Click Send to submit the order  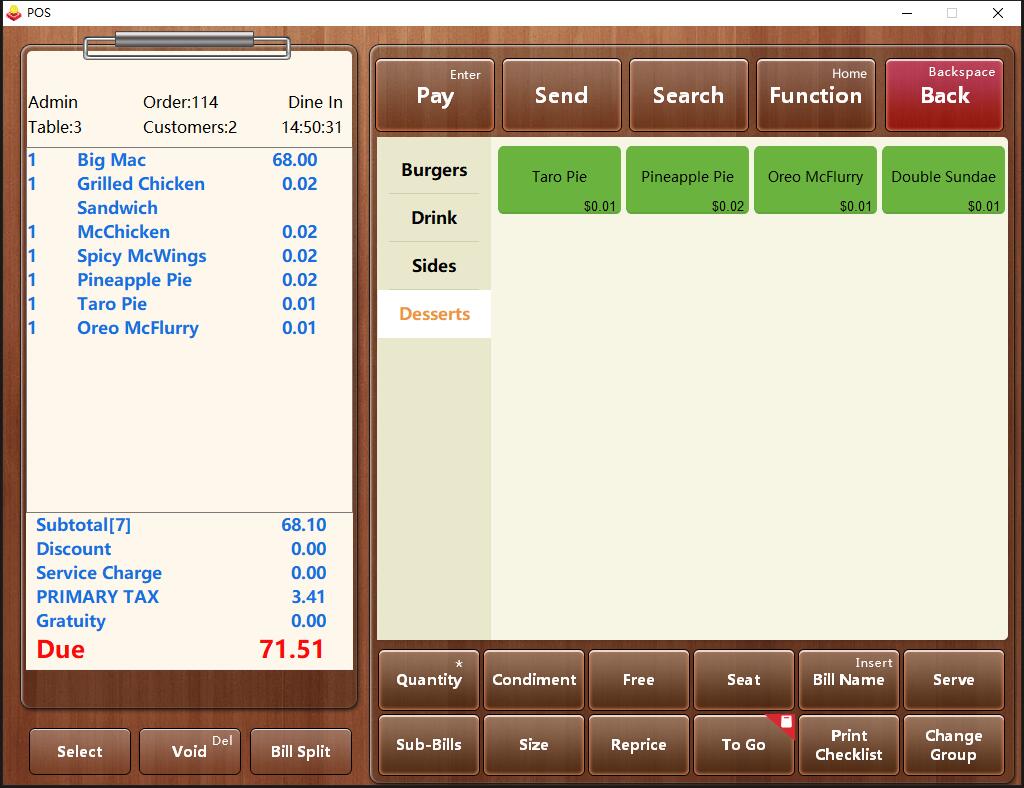tap(561, 95)
